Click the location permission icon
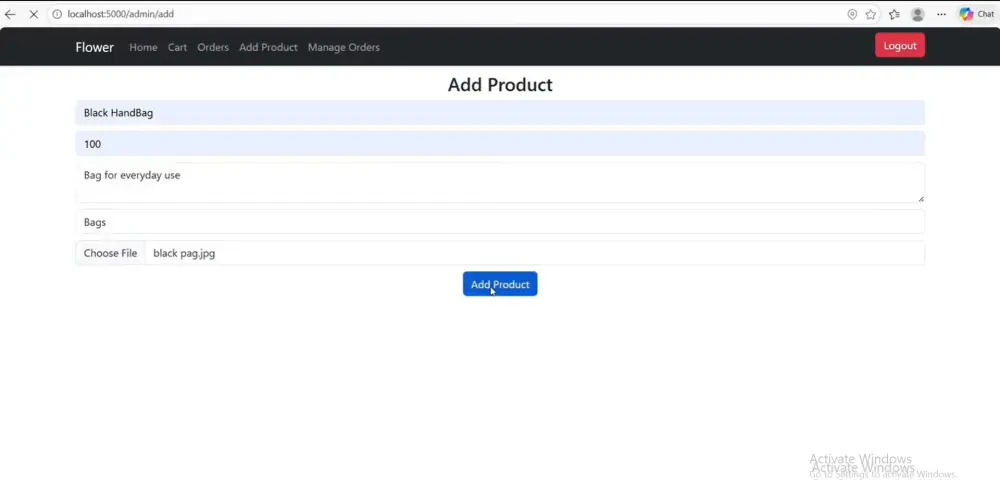Screen dimensions: 1000x480 [x=852, y=14]
